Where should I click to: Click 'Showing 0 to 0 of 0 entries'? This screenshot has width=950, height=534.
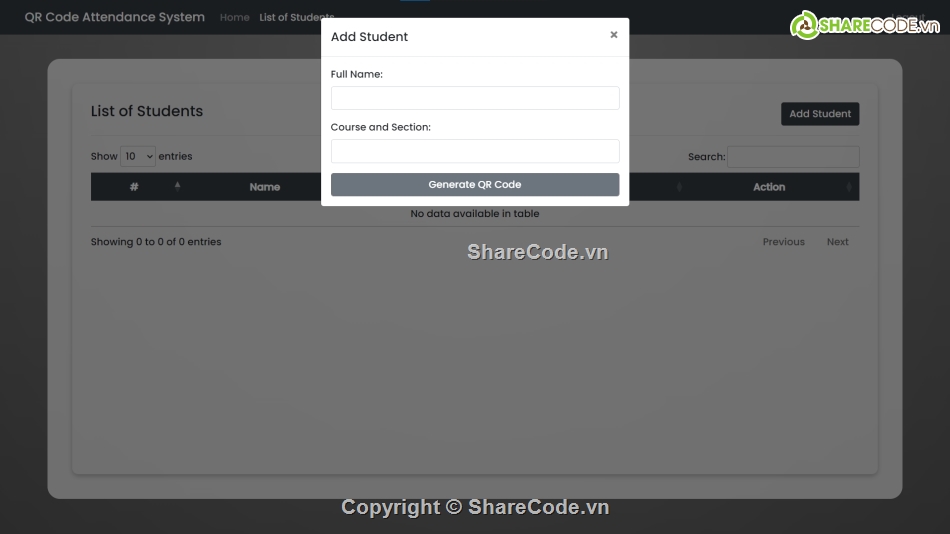click(156, 242)
